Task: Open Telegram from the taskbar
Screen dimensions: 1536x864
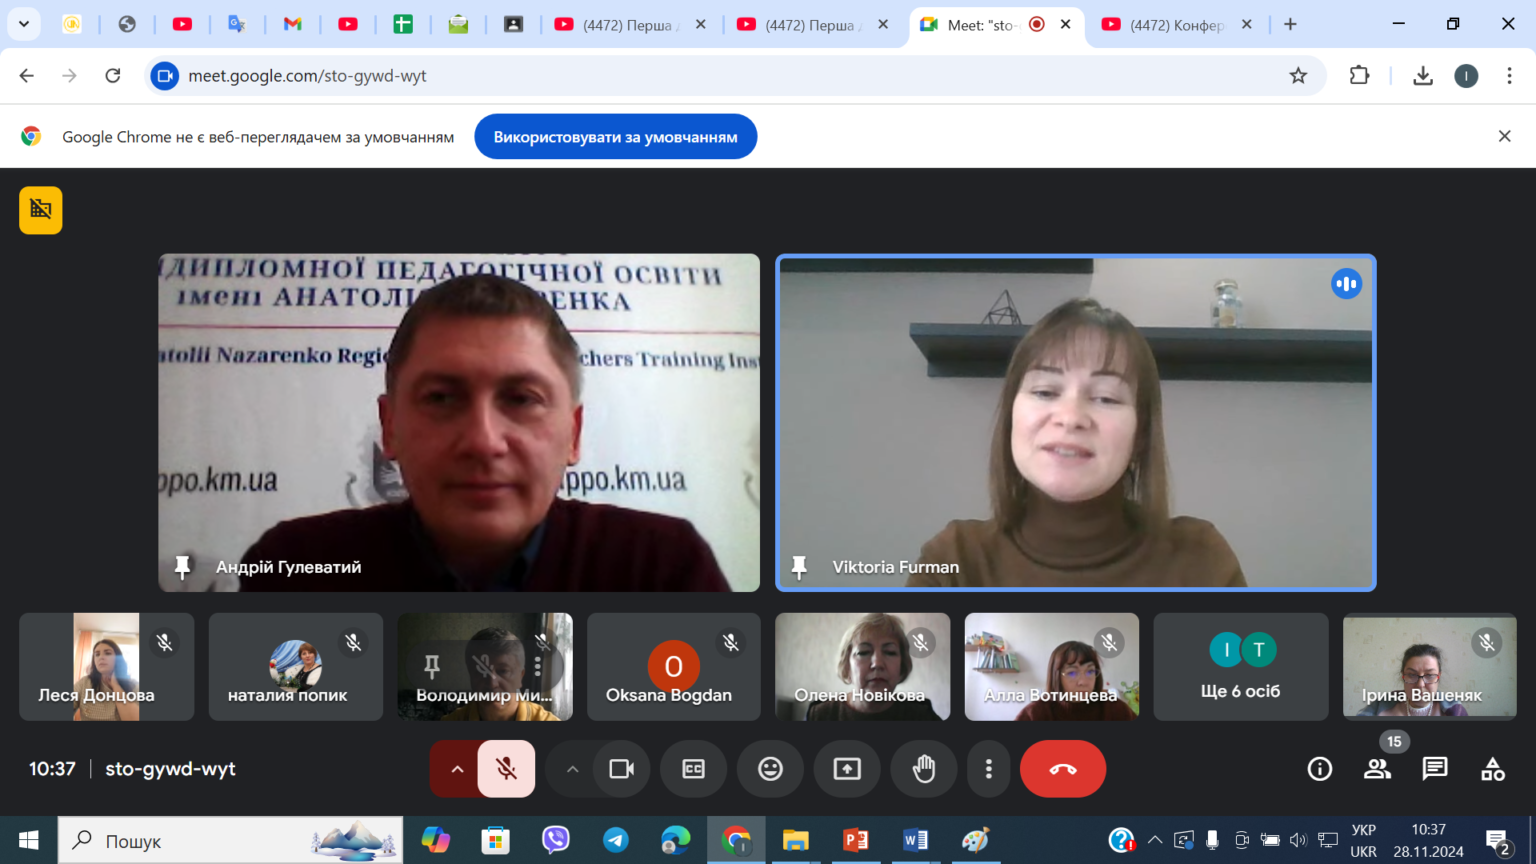Action: click(x=616, y=840)
